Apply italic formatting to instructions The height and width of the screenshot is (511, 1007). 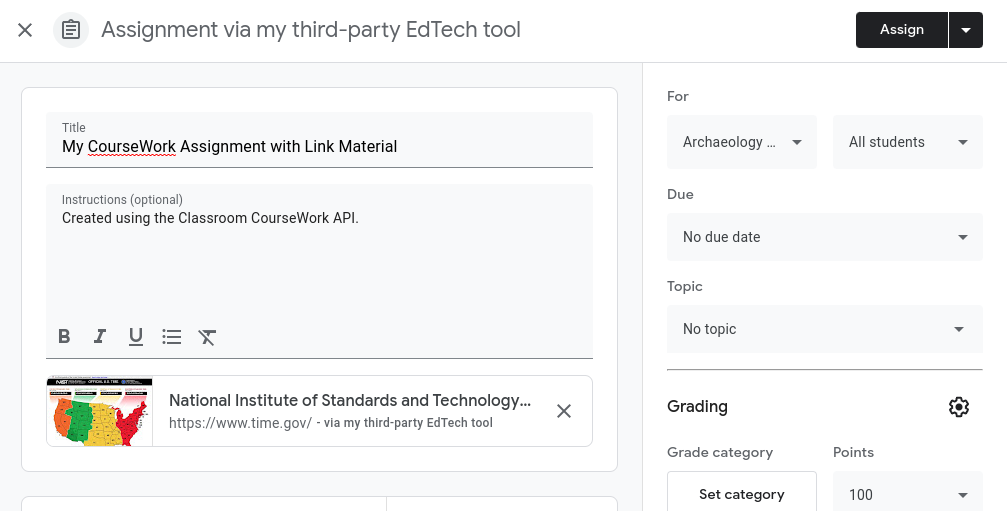click(x=100, y=337)
